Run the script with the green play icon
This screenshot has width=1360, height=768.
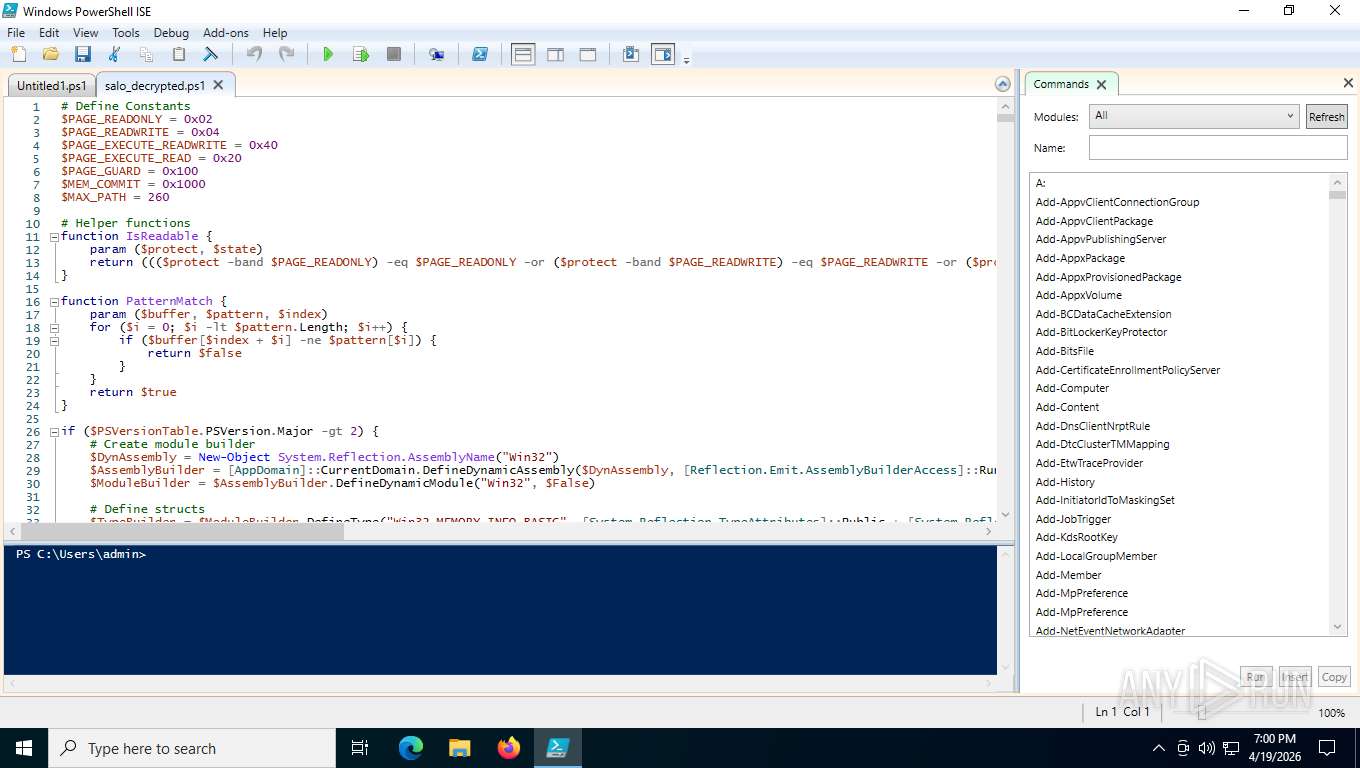pos(328,54)
